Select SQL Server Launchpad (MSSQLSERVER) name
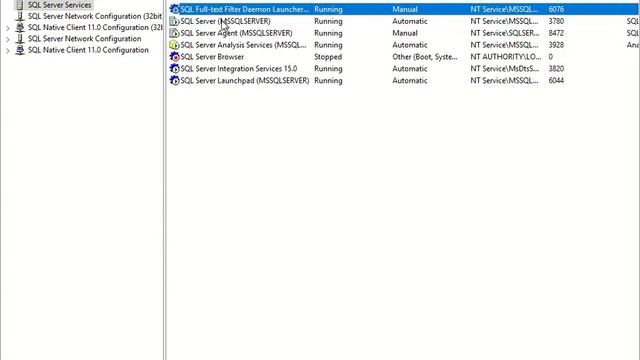This screenshot has height=360, width=640. point(245,80)
